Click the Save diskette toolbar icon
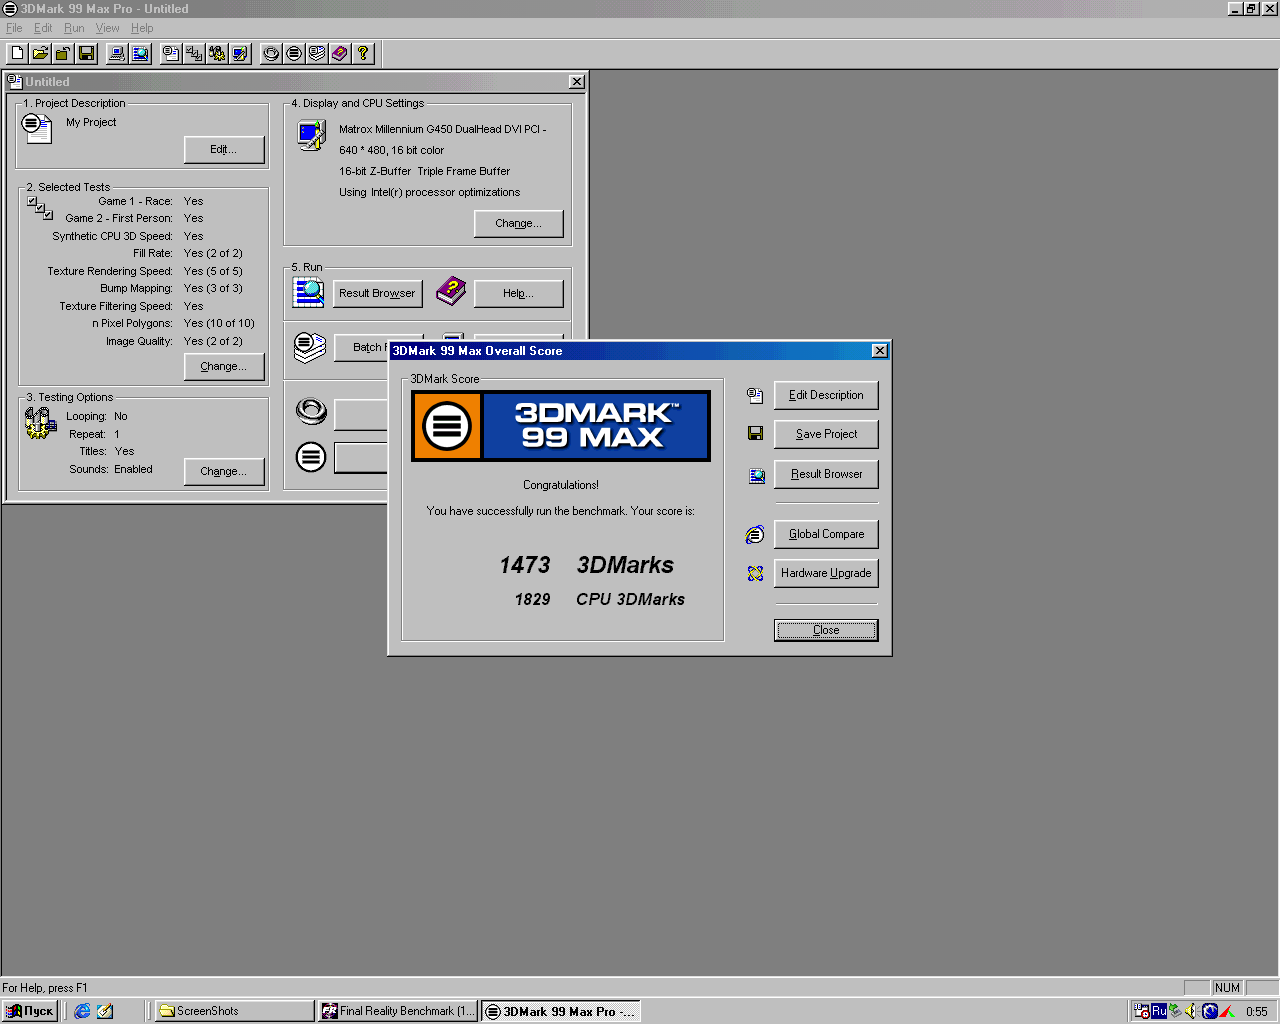 click(x=86, y=53)
